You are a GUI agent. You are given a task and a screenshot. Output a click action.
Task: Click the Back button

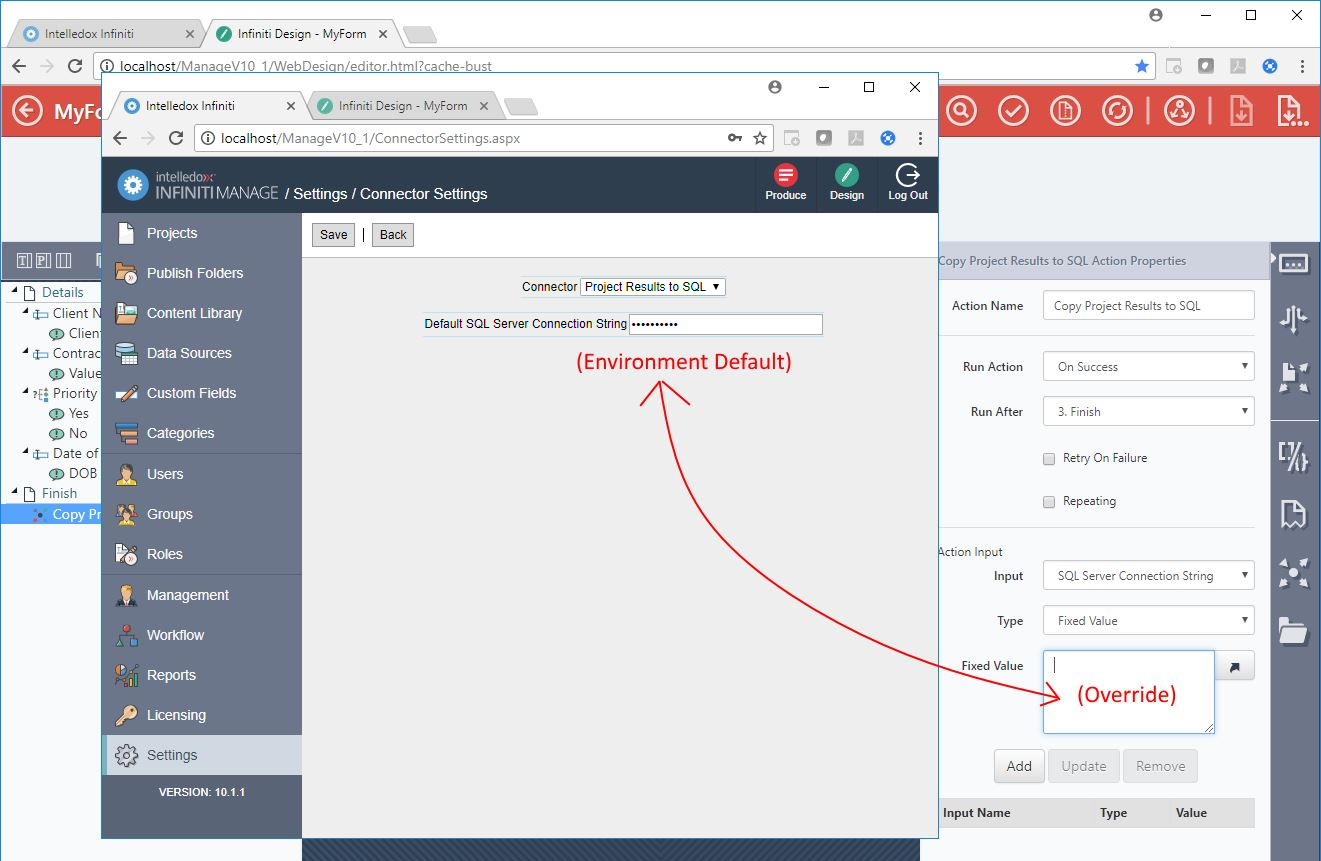393,235
